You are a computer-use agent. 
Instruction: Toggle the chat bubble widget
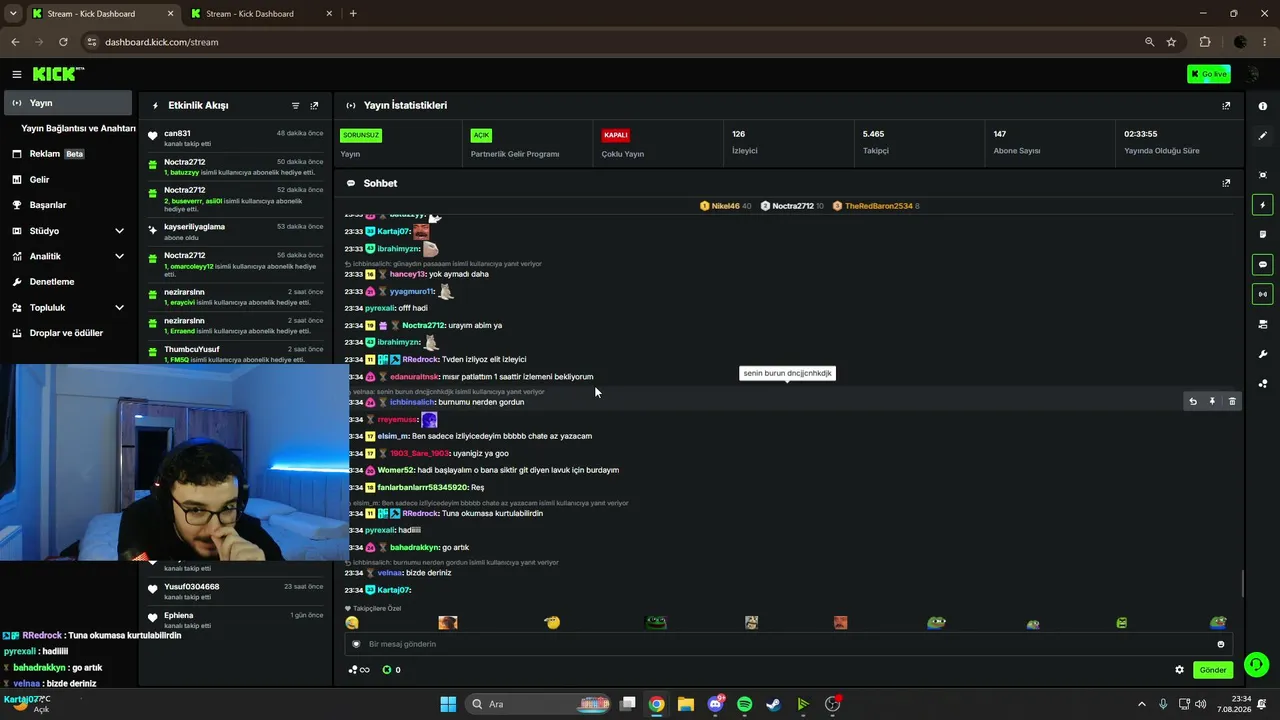[x=1263, y=265]
